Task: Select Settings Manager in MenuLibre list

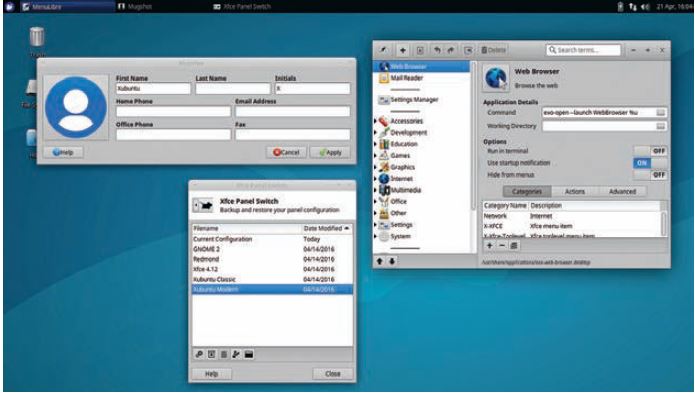Action: [421, 100]
